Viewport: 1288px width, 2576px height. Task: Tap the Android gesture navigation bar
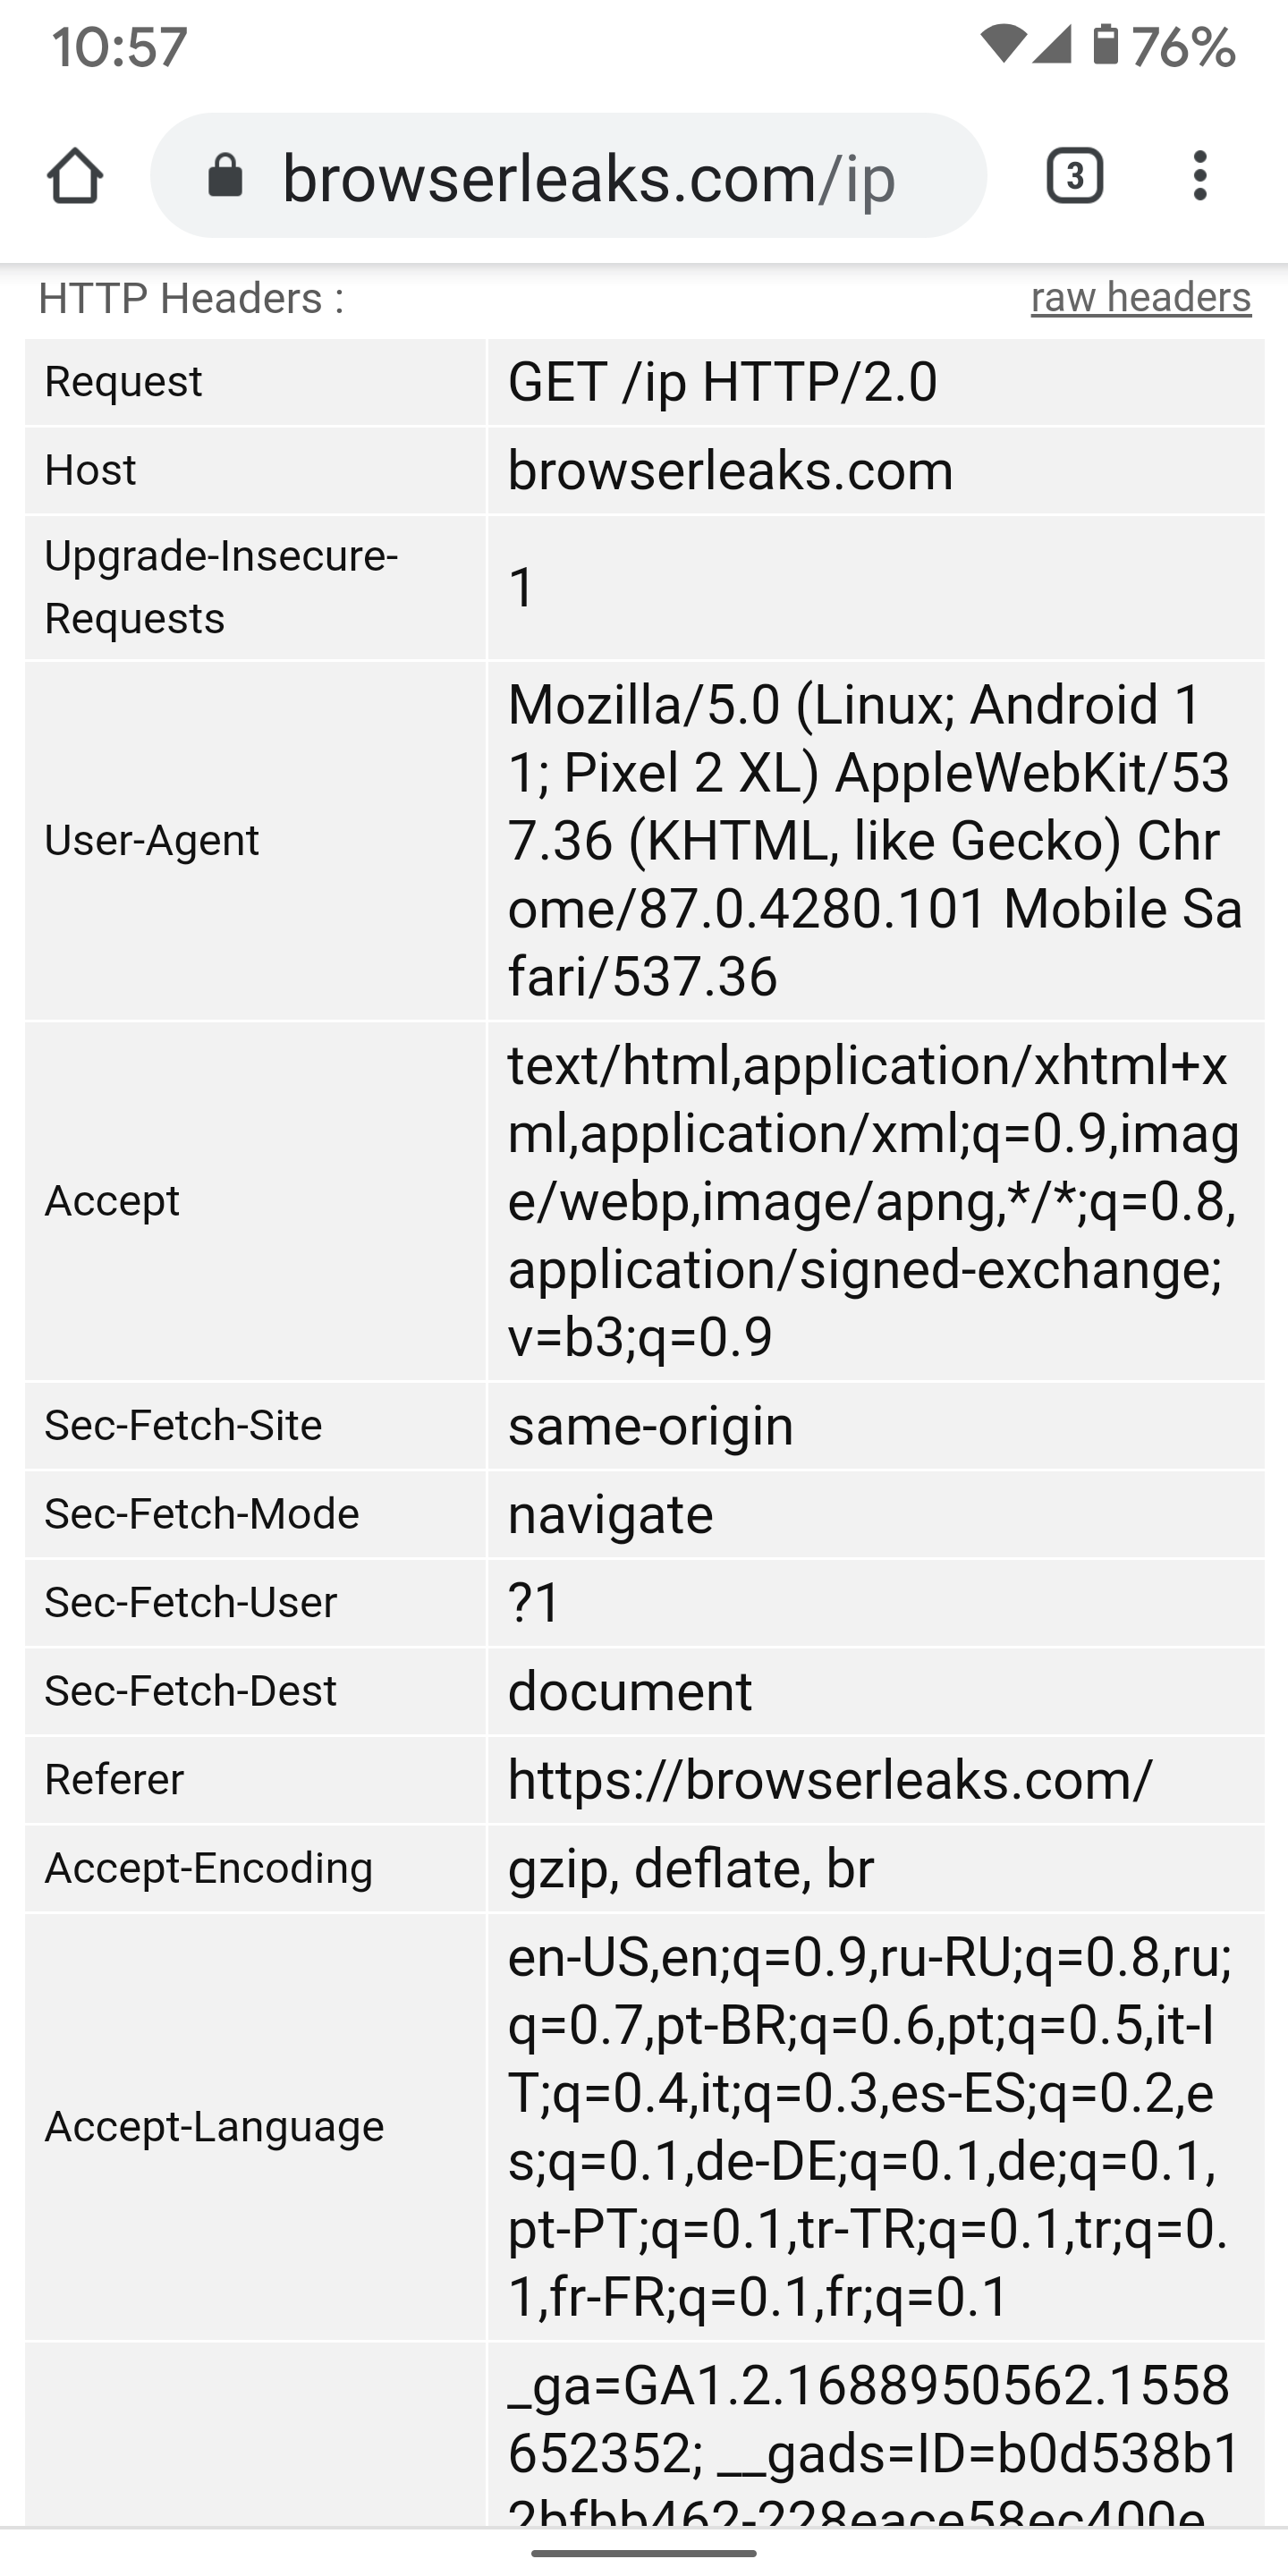coord(644,2553)
